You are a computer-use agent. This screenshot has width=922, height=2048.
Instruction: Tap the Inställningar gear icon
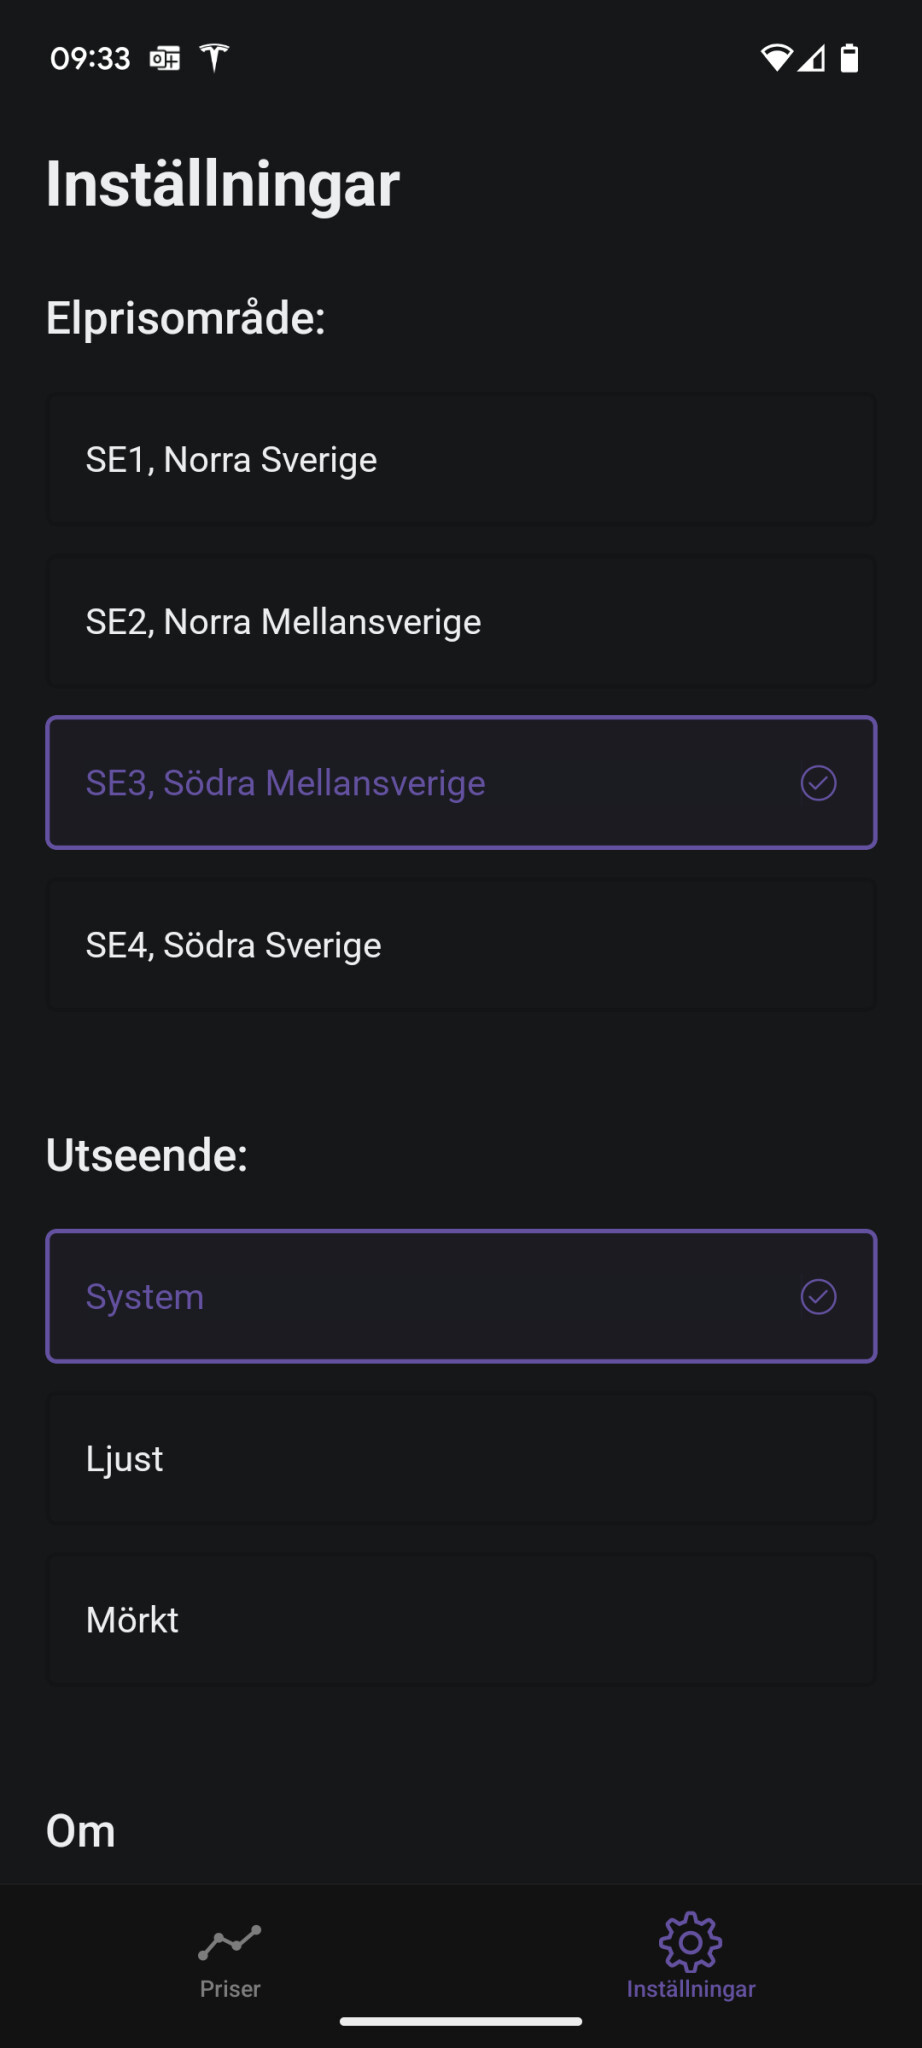pyautogui.click(x=690, y=1942)
